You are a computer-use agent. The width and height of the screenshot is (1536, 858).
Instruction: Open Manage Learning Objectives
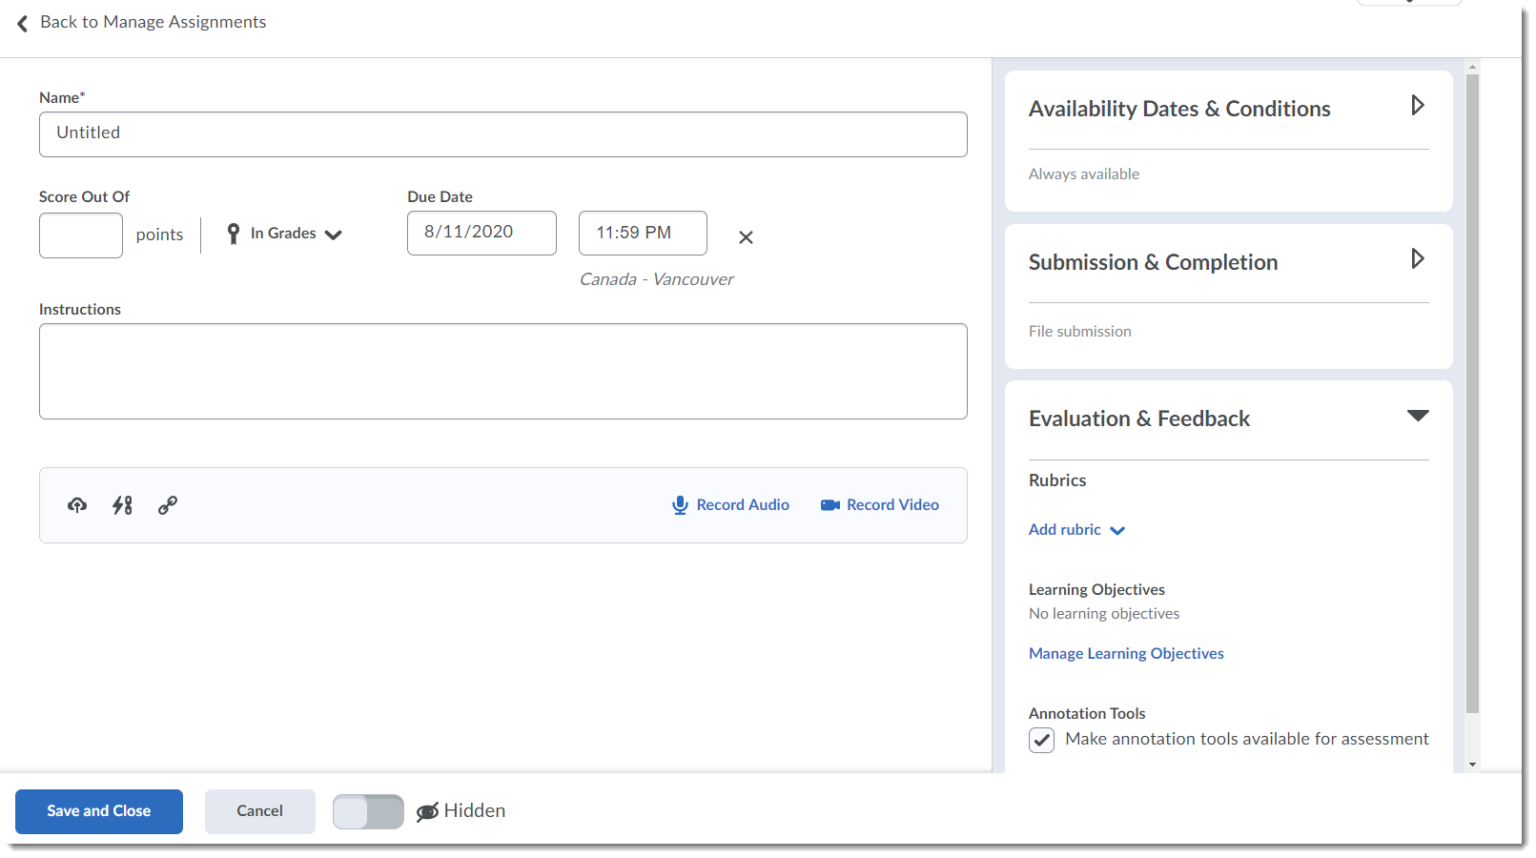(x=1126, y=653)
